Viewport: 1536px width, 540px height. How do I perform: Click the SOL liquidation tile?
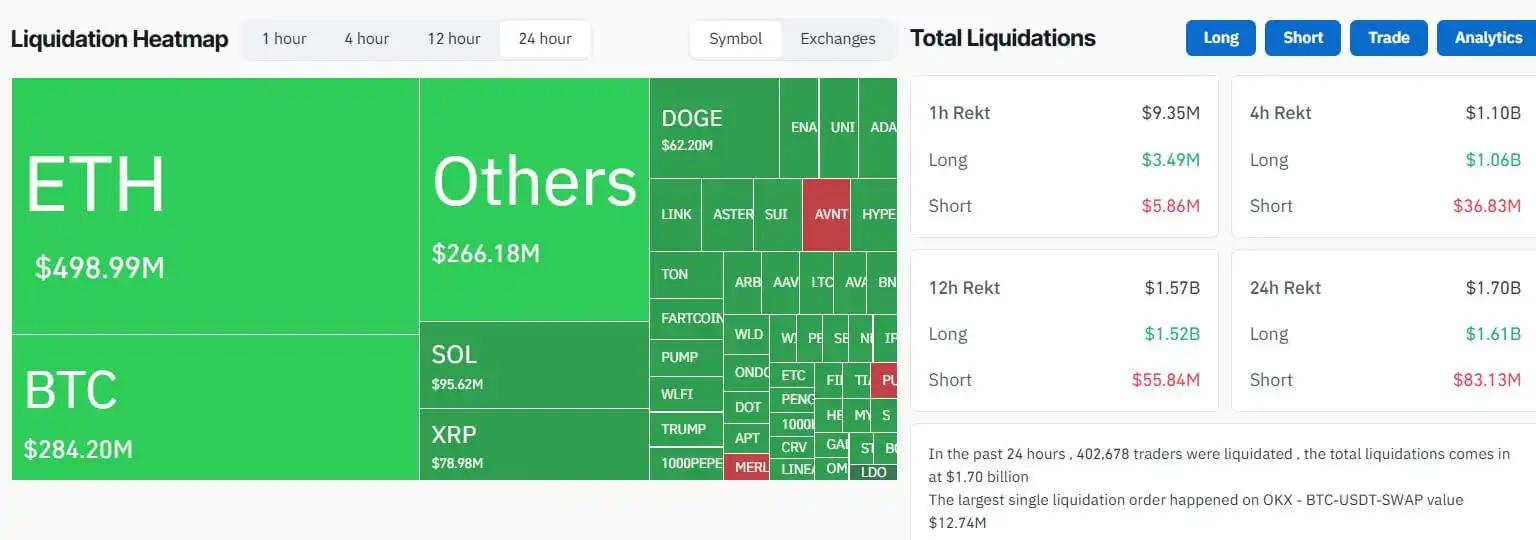tap(534, 365)
